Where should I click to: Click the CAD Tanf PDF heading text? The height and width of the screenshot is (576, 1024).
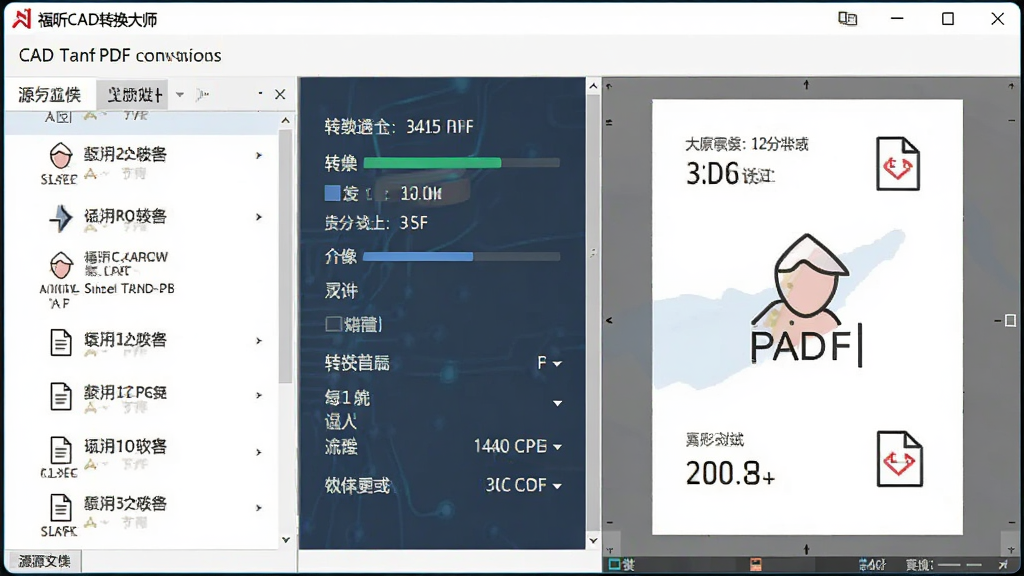pos(120,56)
